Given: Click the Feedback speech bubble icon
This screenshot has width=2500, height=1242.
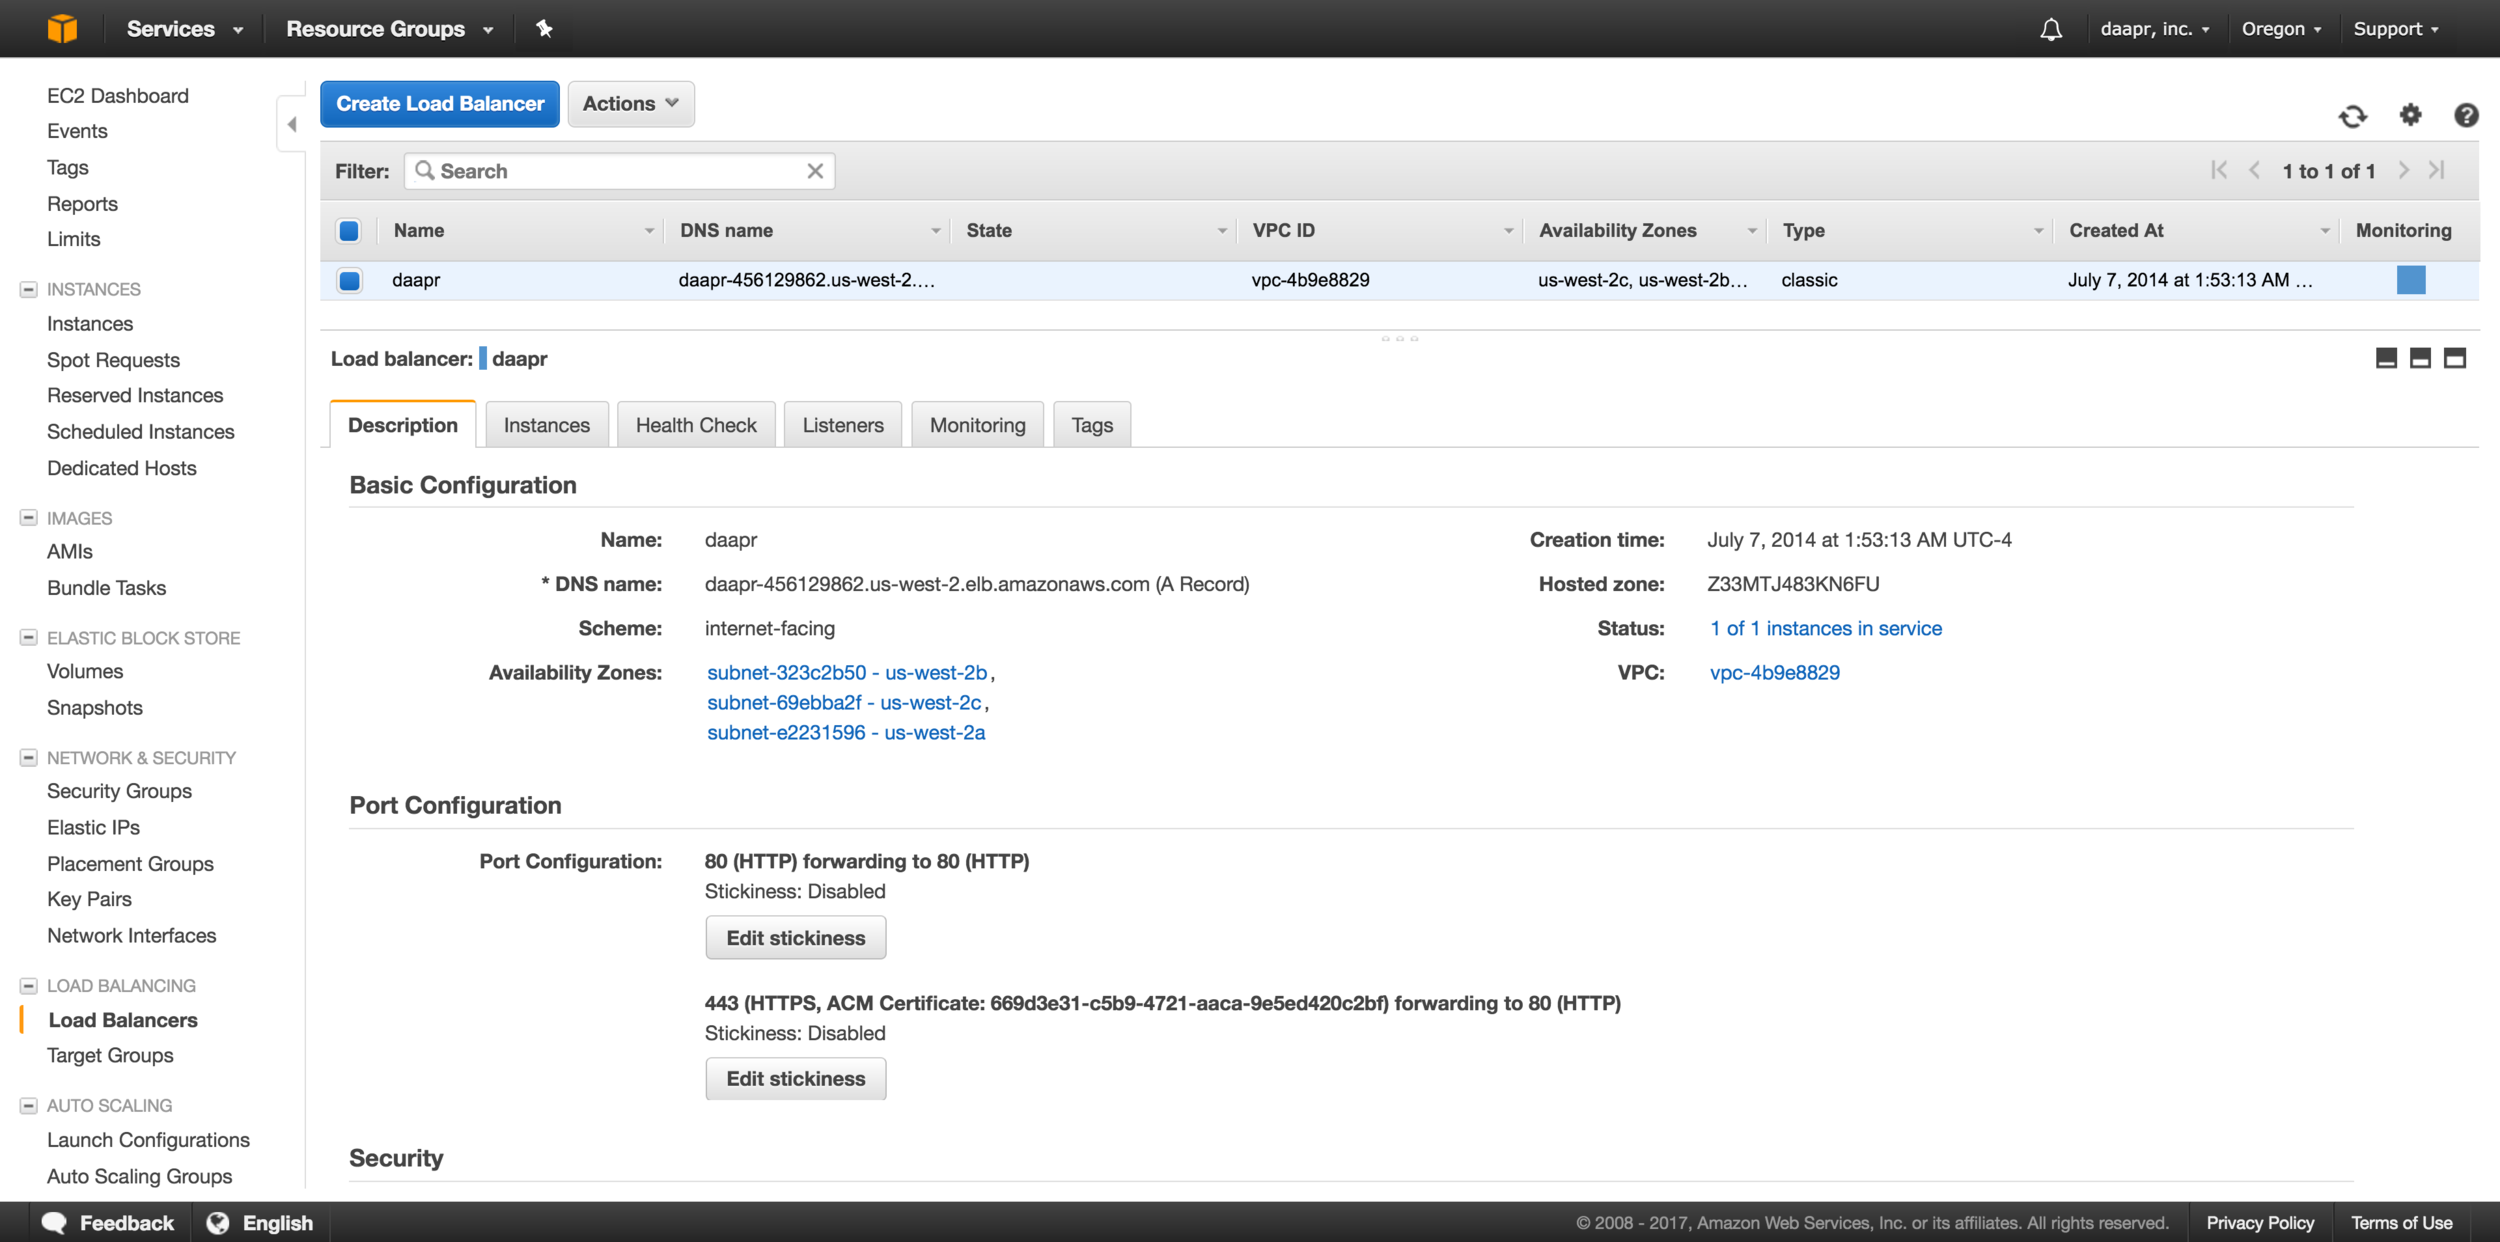Looking at the screenshot, I should 54,1222.
